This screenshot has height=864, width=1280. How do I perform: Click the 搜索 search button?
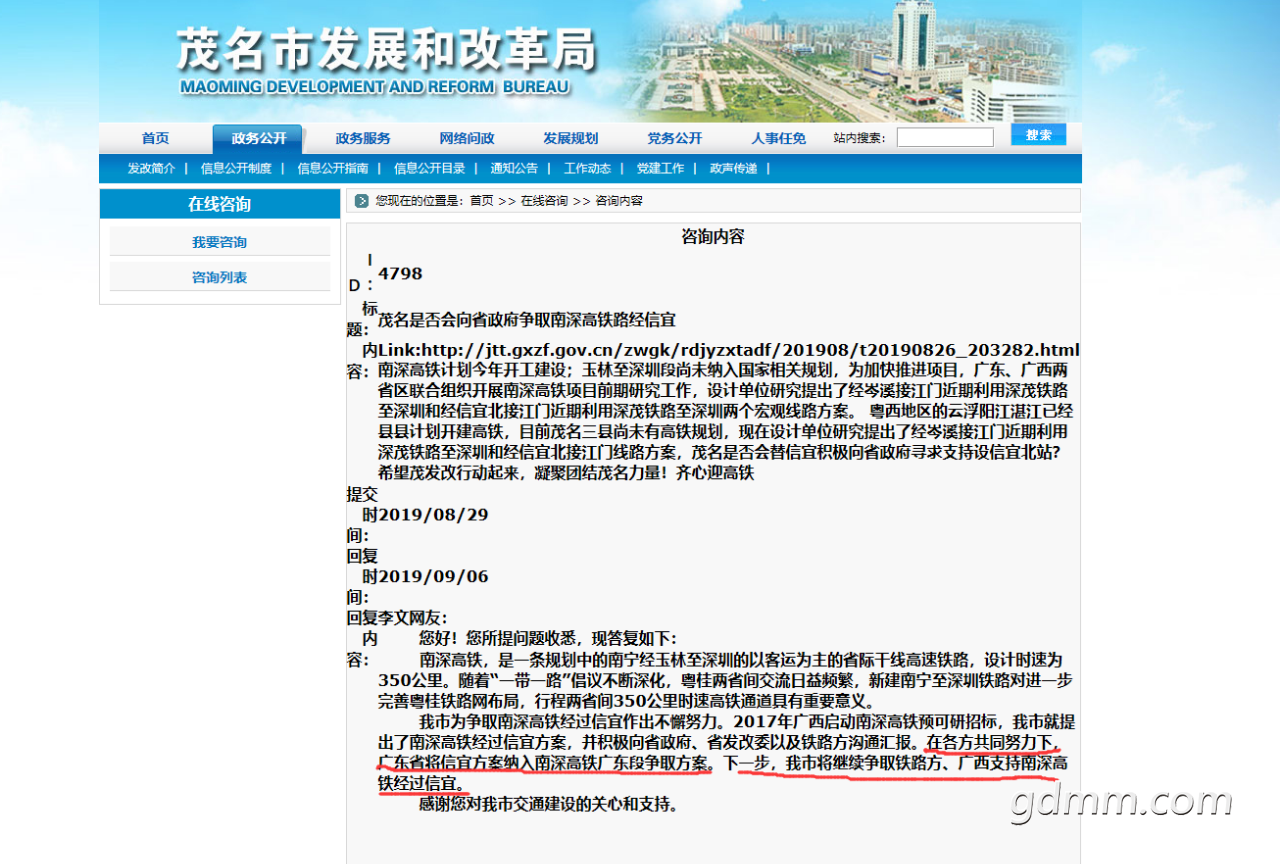(1038, 135)
